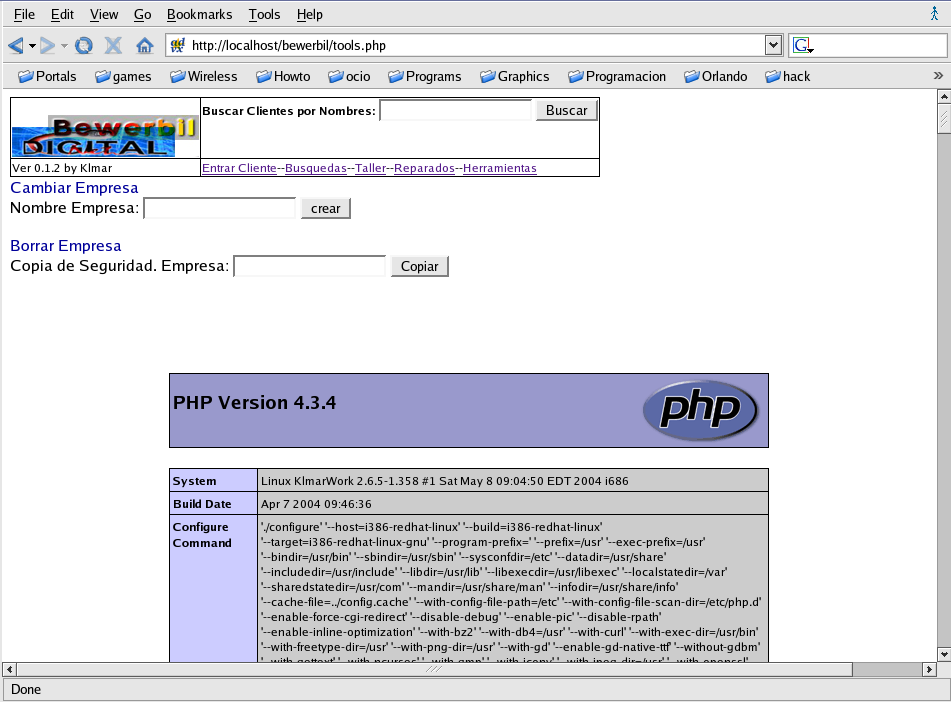Viewport: 951px width, 702px height.
Task: Open the Orlando bookmark folder
Action: pos(716,76)
